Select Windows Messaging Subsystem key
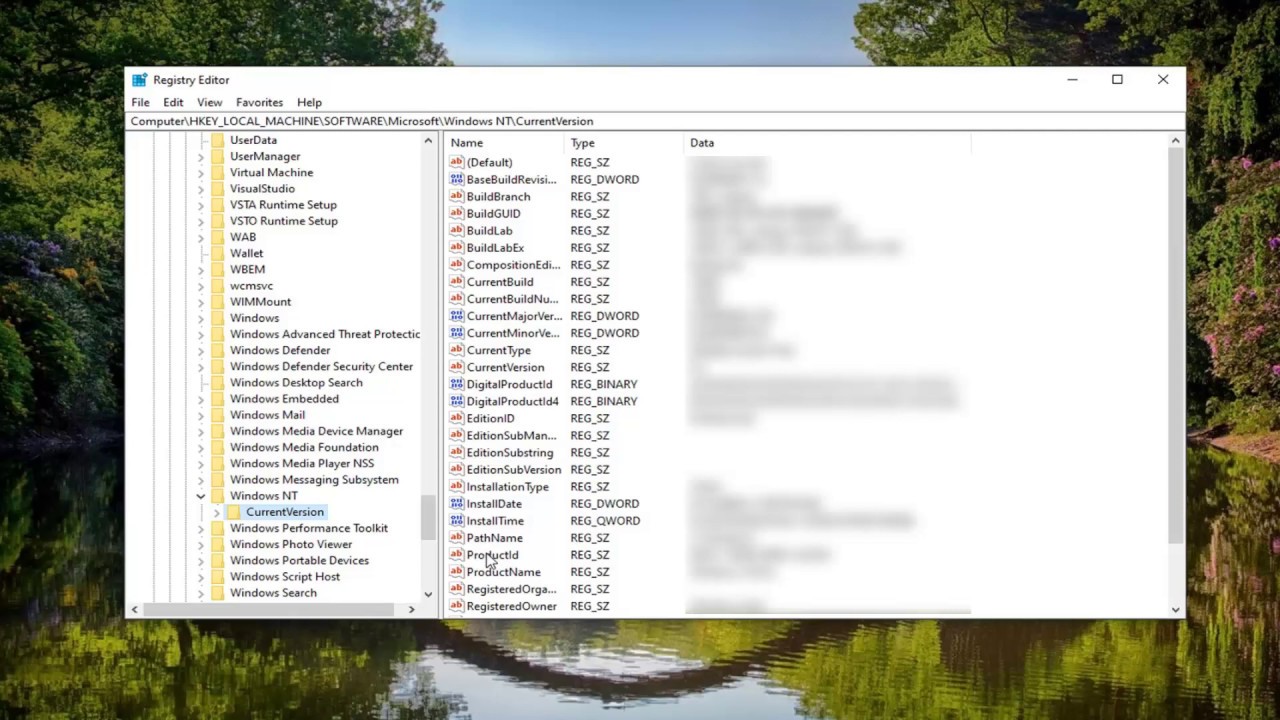The width and height of the screenshot is (1280, 720). coord(314,479)
